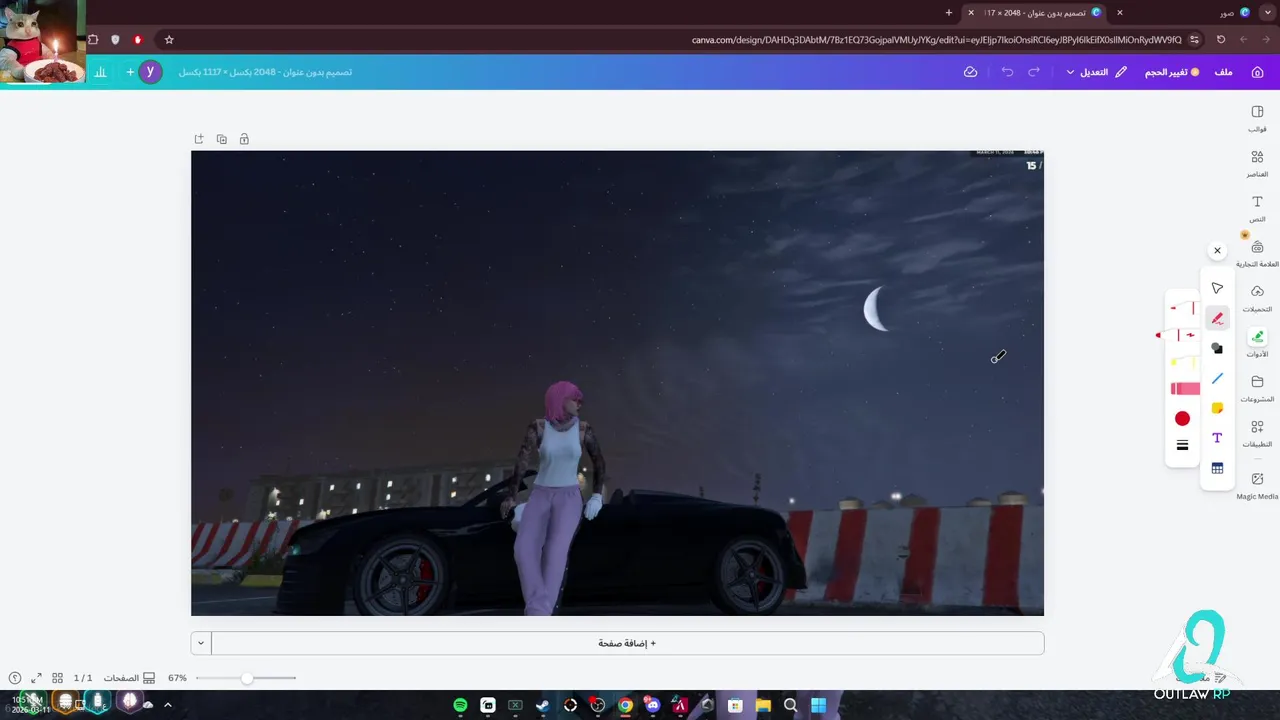The height and width of the screenshot is (720, 1280).
Task: Open the التطبيقات (Apps) panel
Action: (x=1257, y=434)
